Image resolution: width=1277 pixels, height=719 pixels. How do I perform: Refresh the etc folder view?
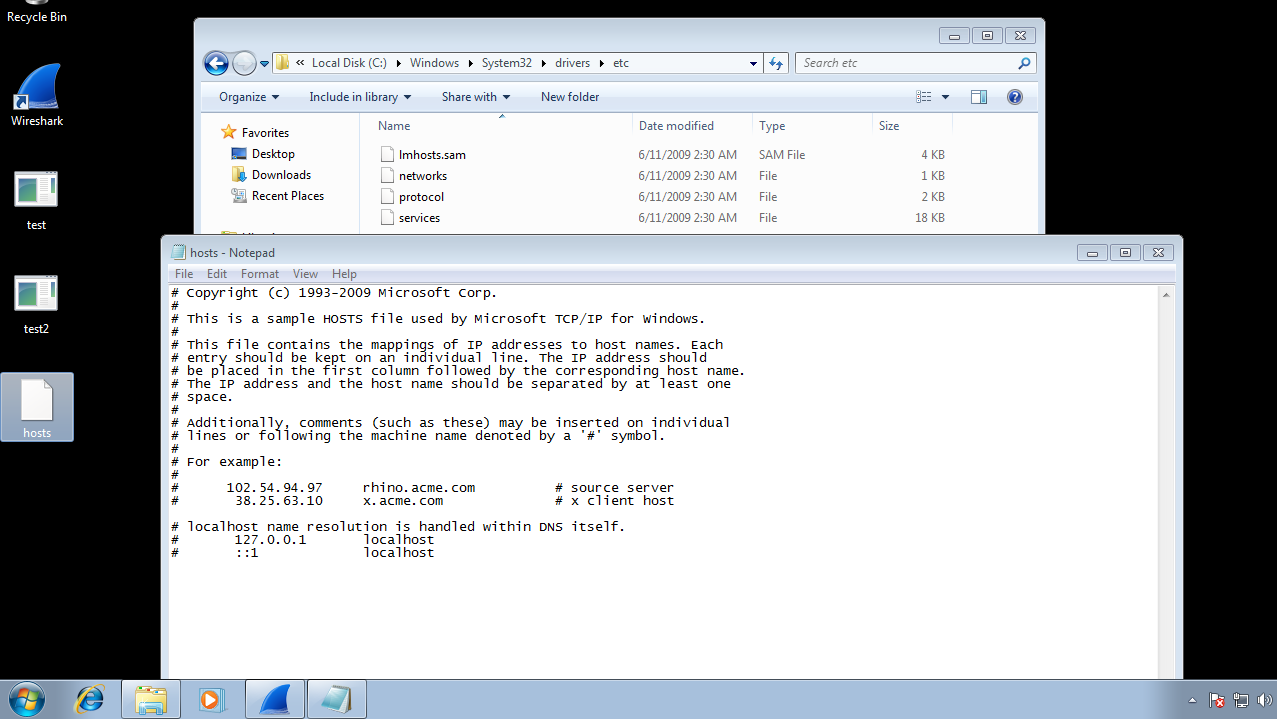(x=776, y=63)
